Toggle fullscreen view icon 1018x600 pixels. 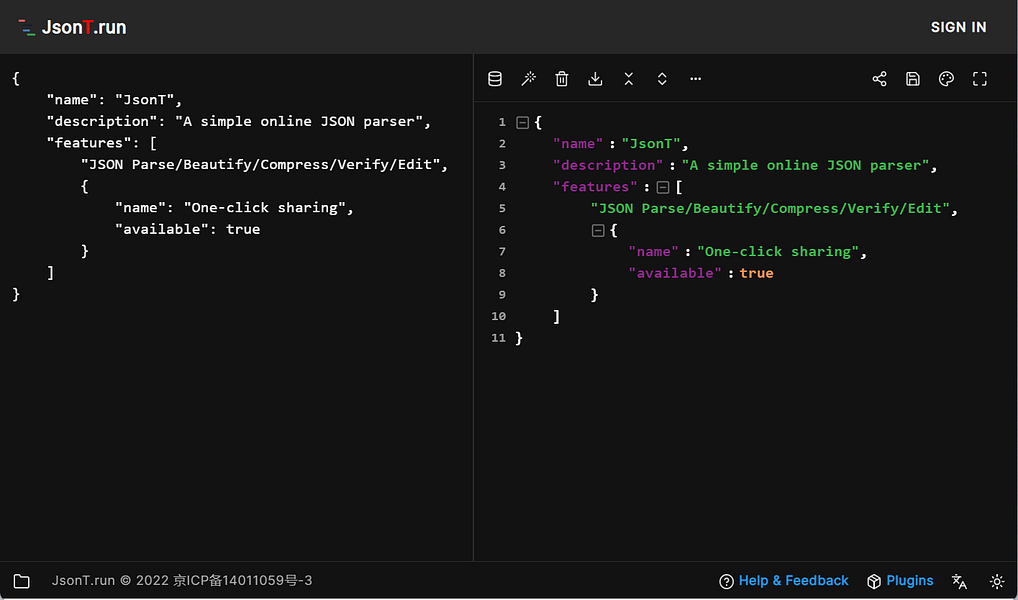click(980, 79)
